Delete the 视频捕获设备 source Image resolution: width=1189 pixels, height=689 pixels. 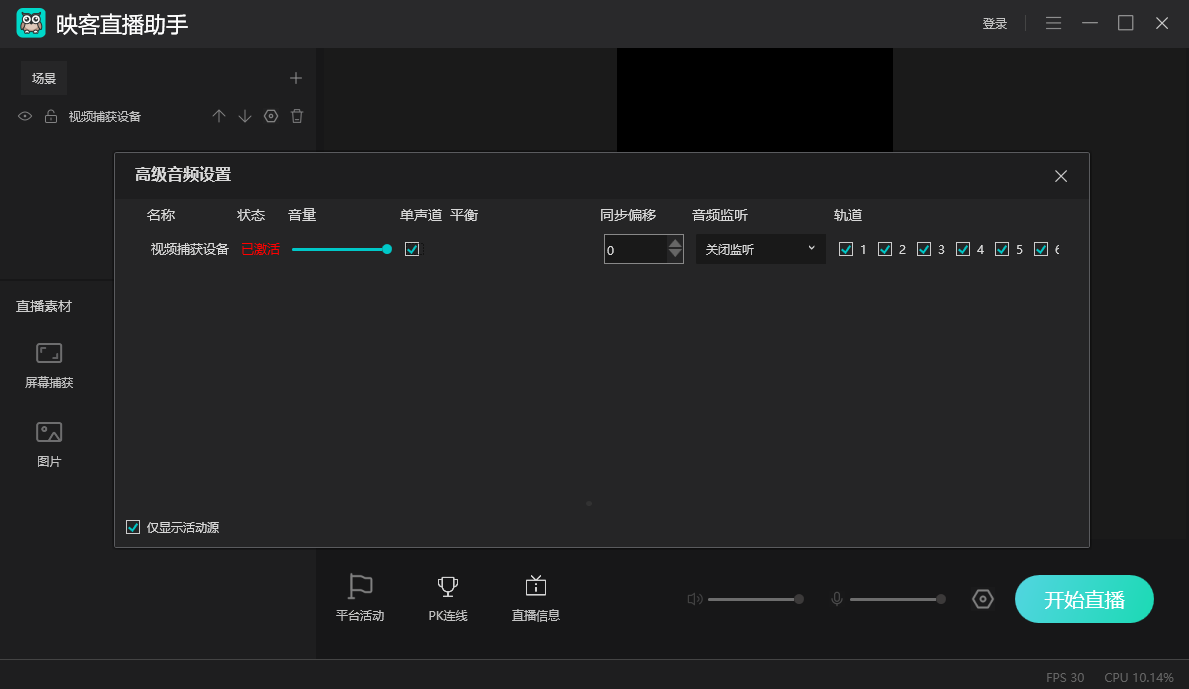tap(297, 116)
